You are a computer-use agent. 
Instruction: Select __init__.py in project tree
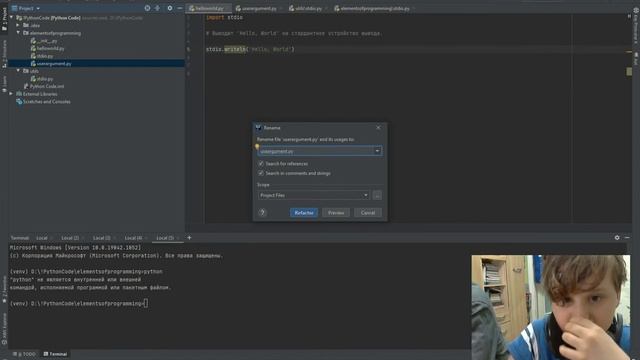(x=44, y=41)
